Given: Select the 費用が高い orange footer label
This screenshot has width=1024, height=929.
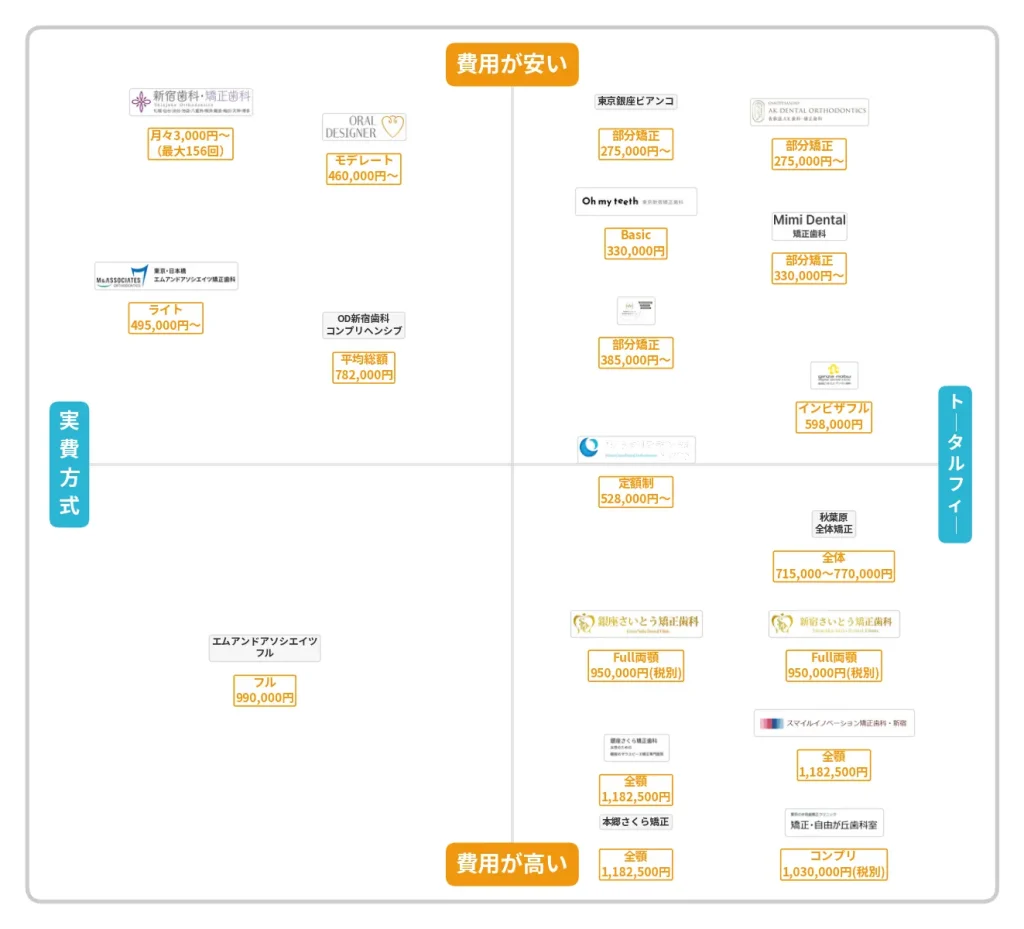Looking at the screenshot, I should point(512,864).
